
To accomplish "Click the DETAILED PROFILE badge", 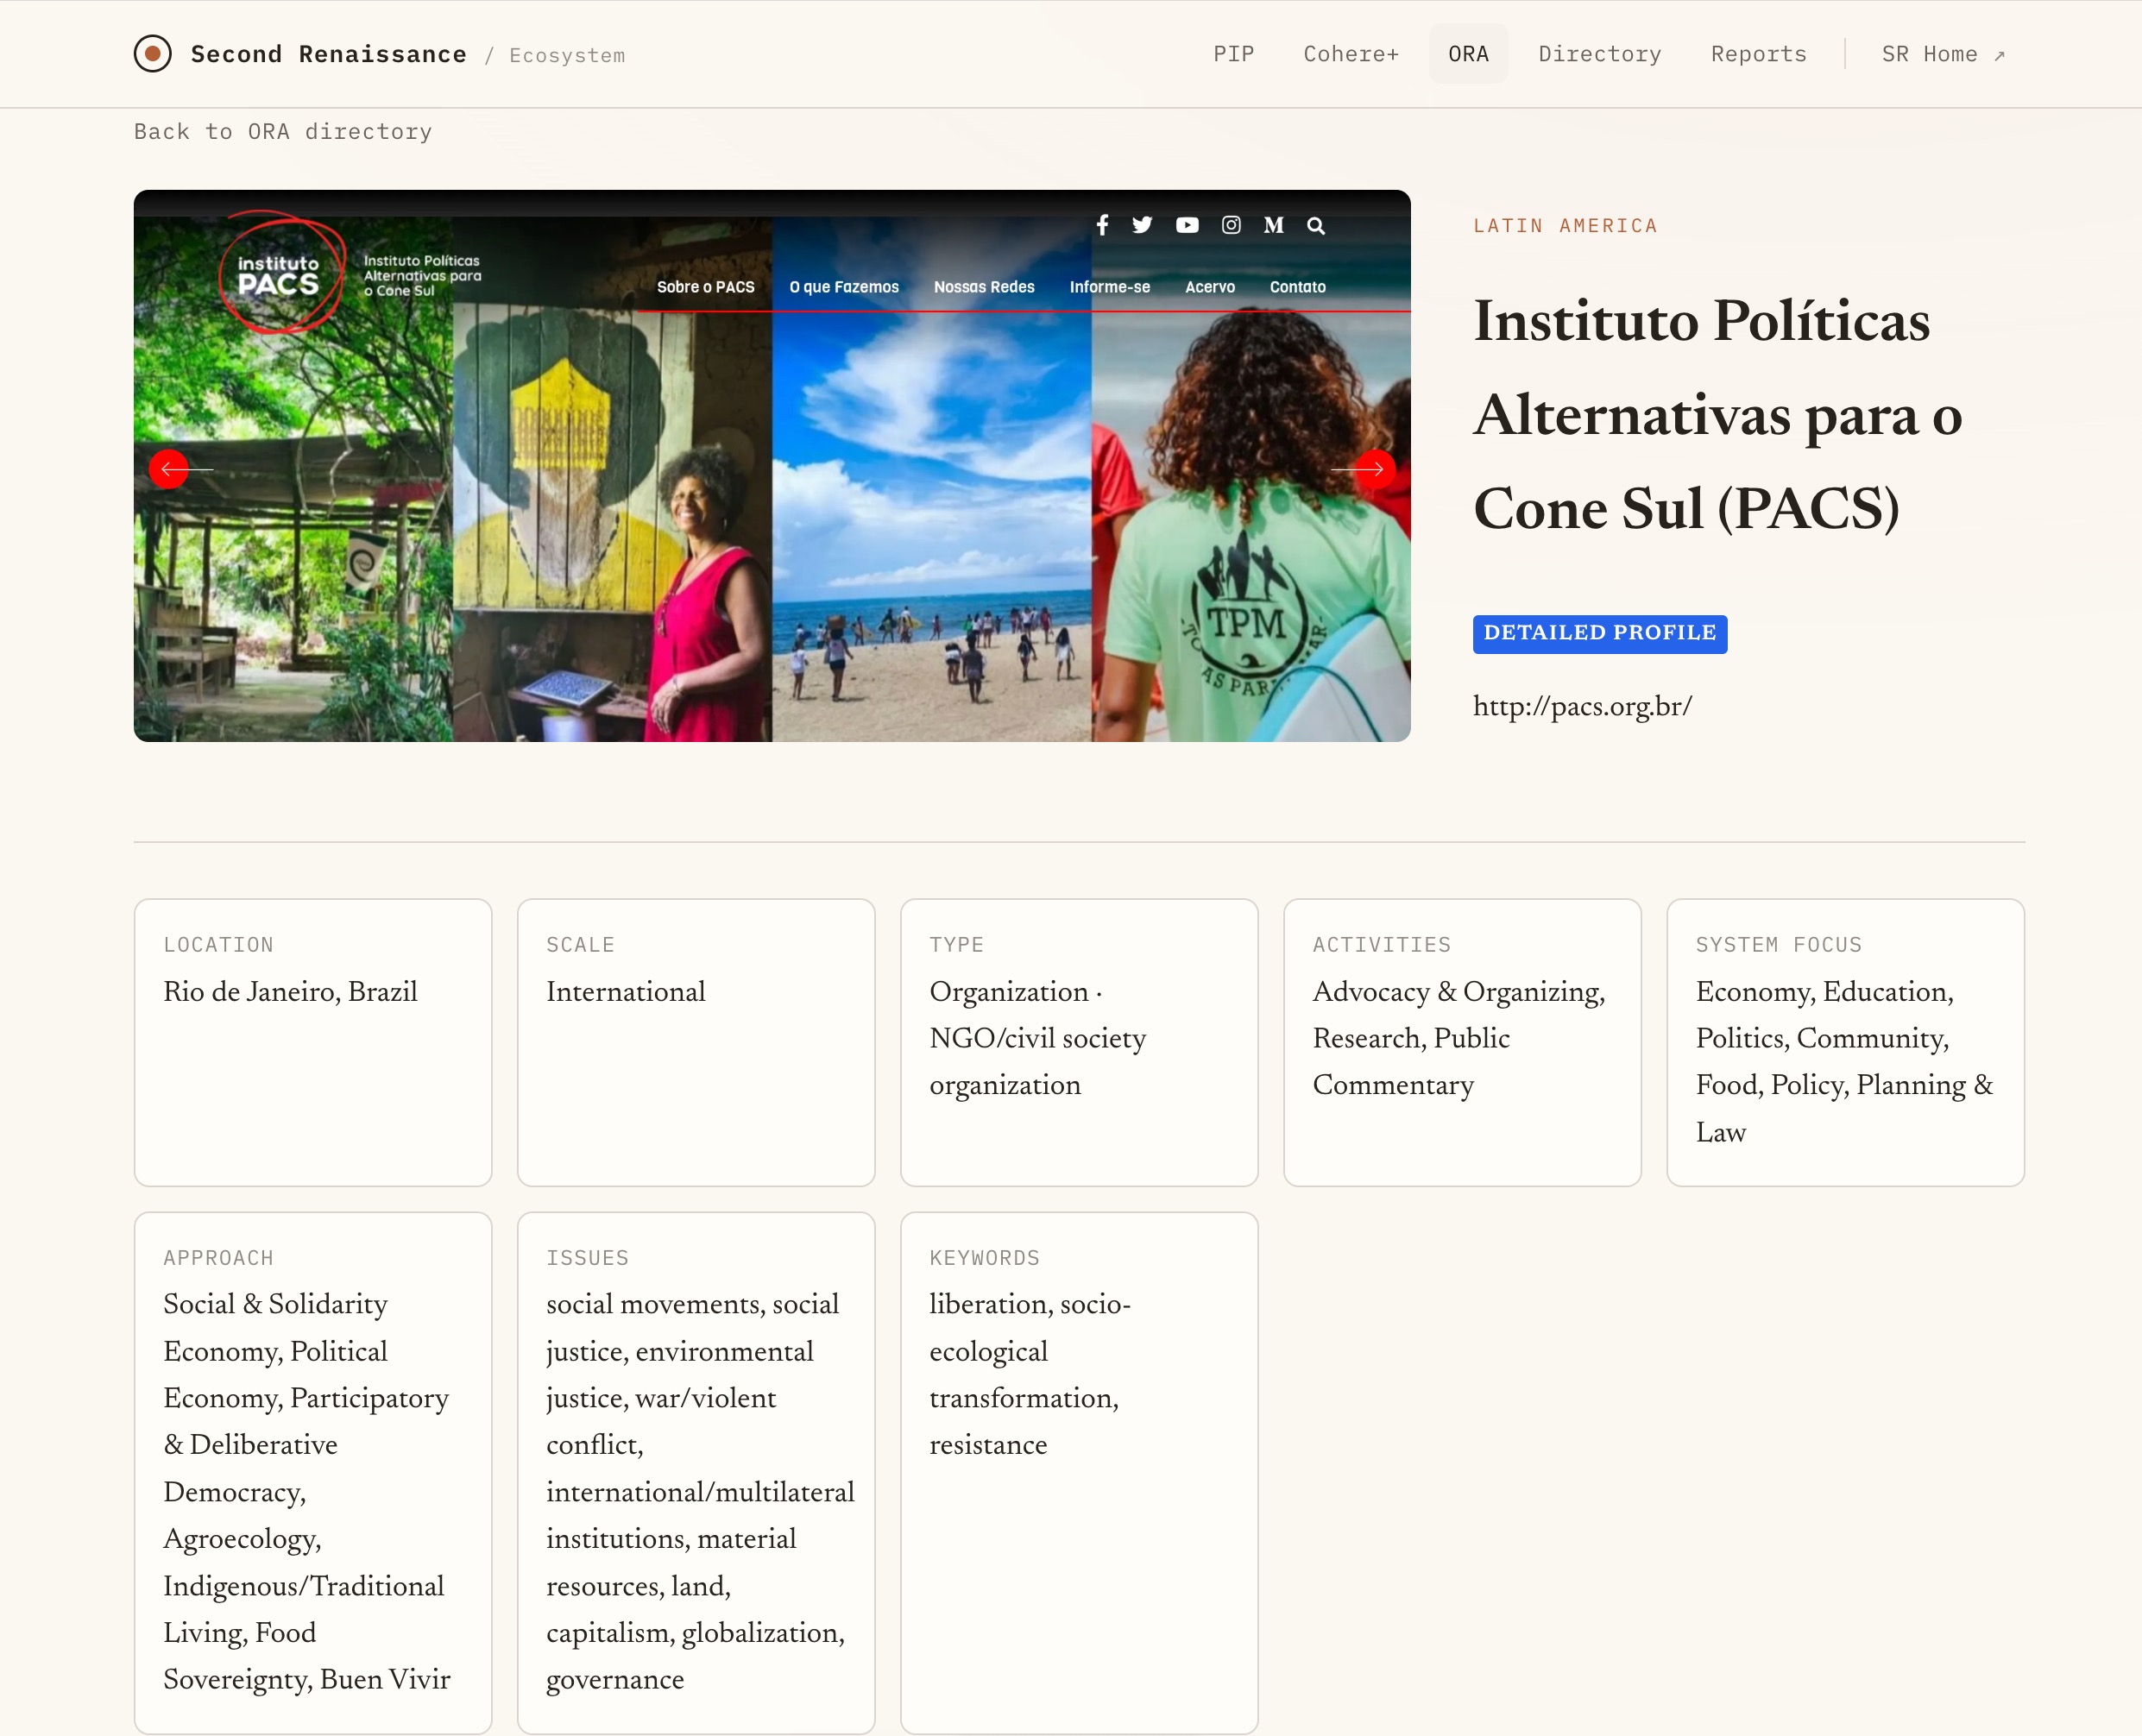I will coord(1600,633).
